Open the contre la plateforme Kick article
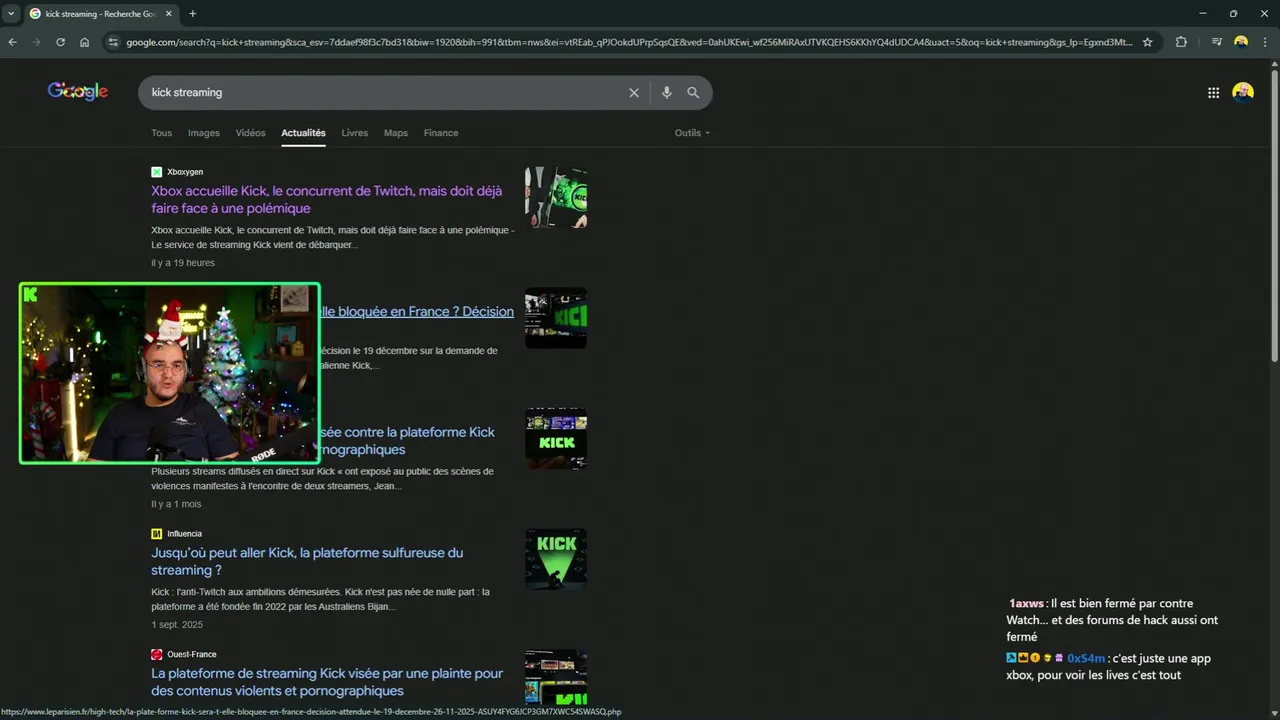1280x720 pixels. pyautogui.click(x=407, y=441)
